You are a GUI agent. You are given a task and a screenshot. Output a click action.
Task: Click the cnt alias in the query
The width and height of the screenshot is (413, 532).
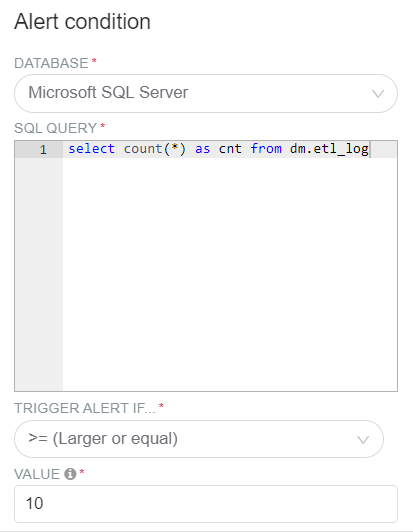(230, 149)
